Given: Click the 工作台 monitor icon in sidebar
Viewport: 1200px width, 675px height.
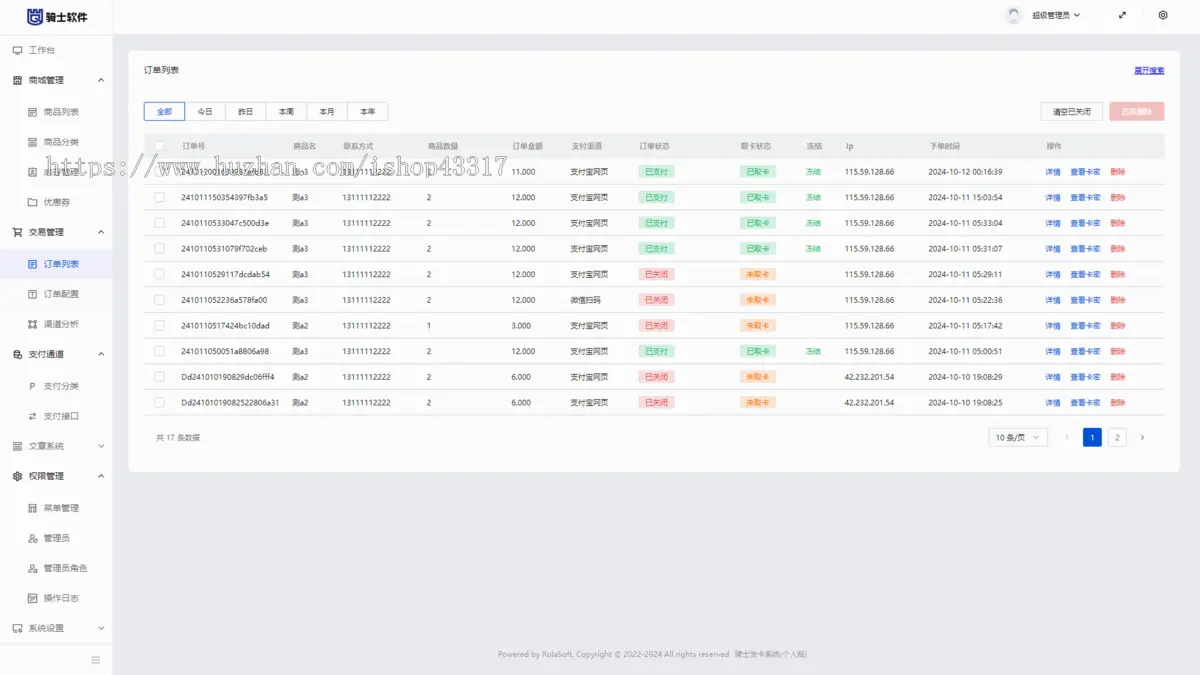Looking at the screenshot, I should point(17,50).
